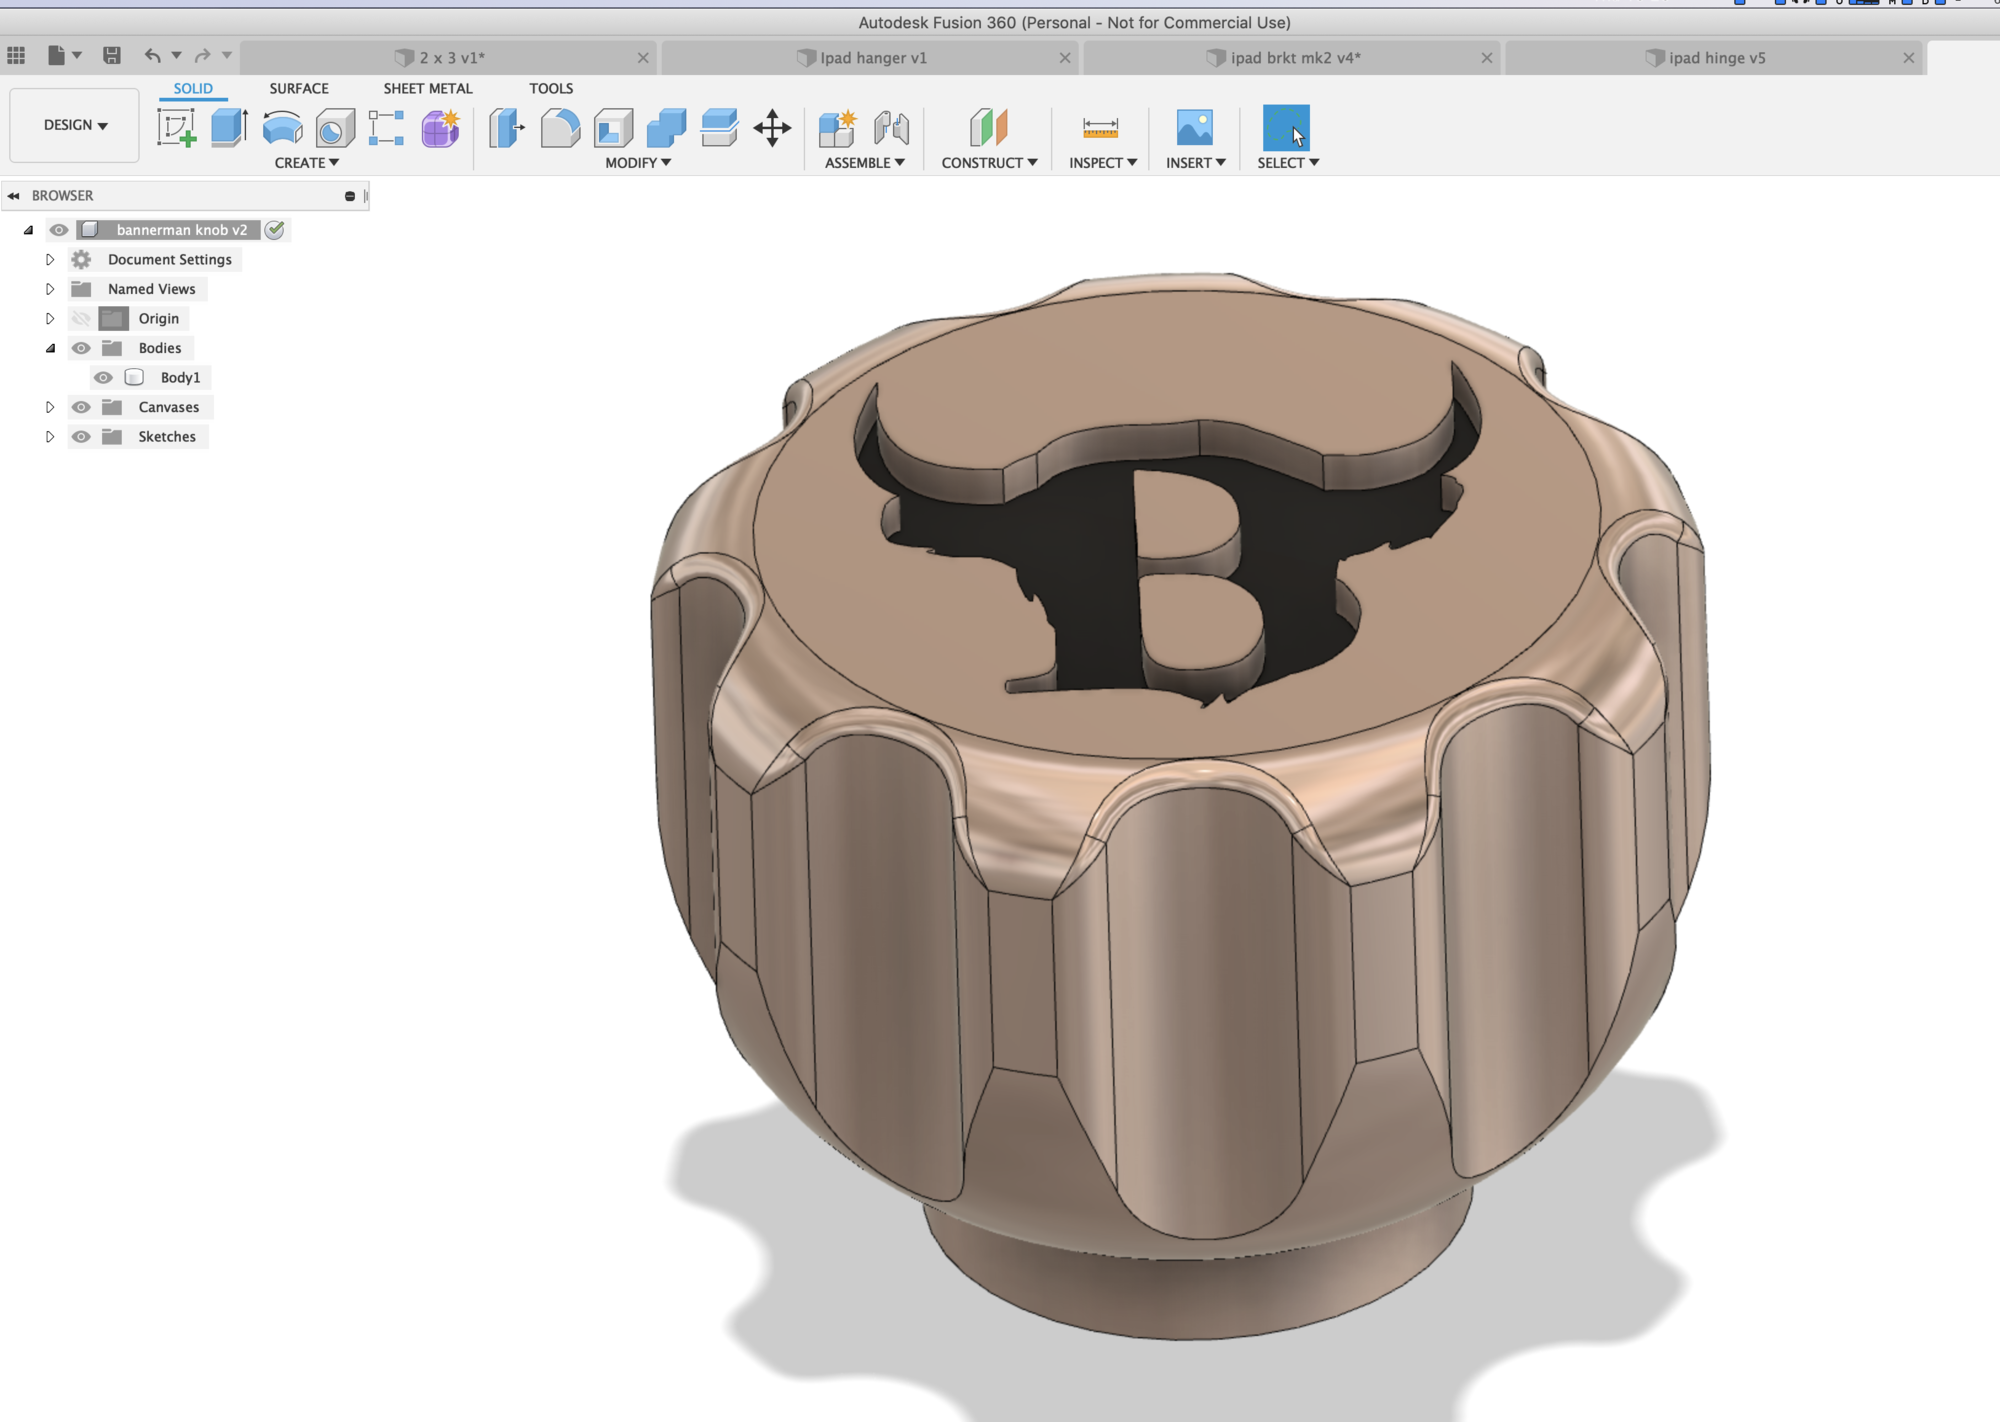2000x1422 pixels.
Task: Select the Combine tool
Action: (666, 128)
